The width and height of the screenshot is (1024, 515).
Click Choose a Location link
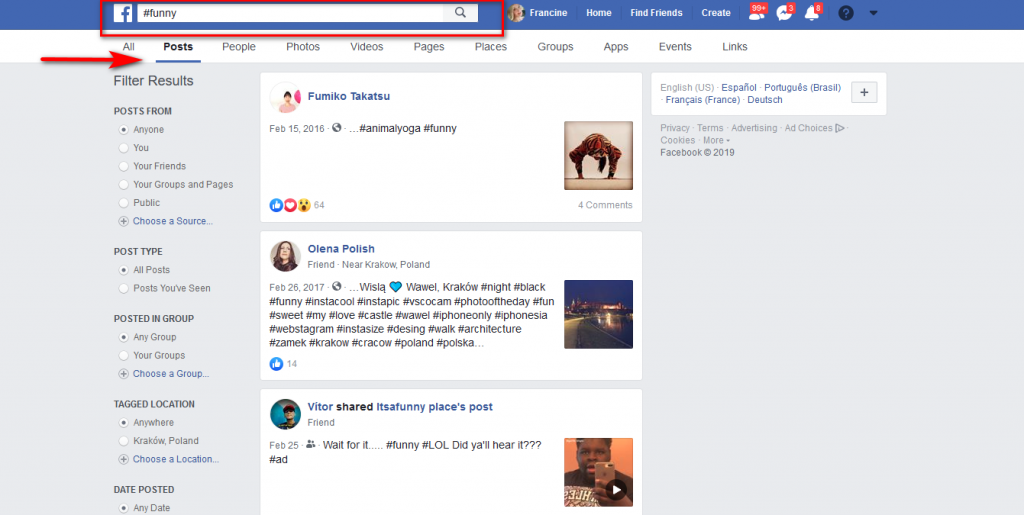(x=176, y=460)
